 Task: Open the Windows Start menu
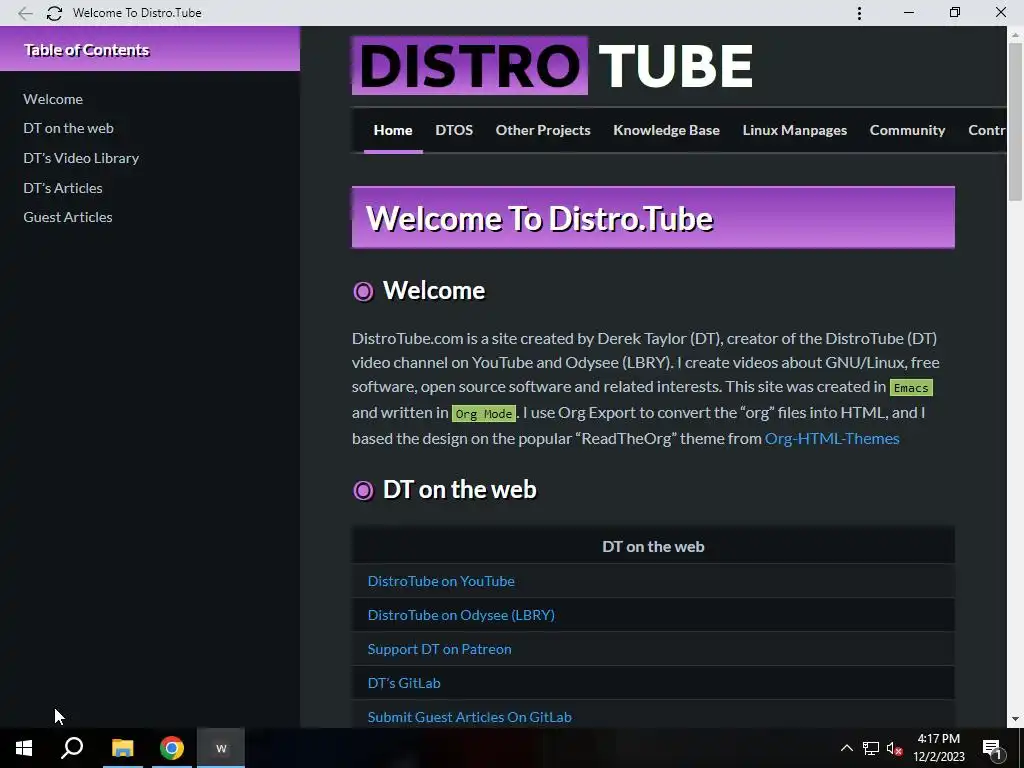point(24,748)
